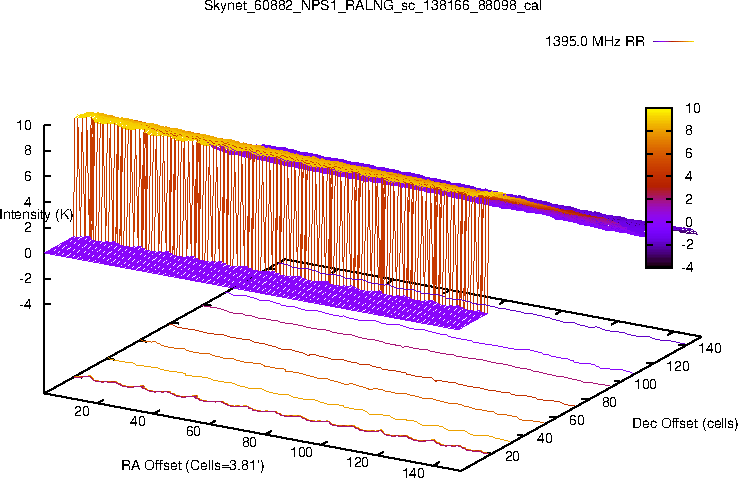Click the plot title Skynet_60882_NPS1_RALNG_sc_138166_88098_cal
738x478 pixels.
point(372,6)
